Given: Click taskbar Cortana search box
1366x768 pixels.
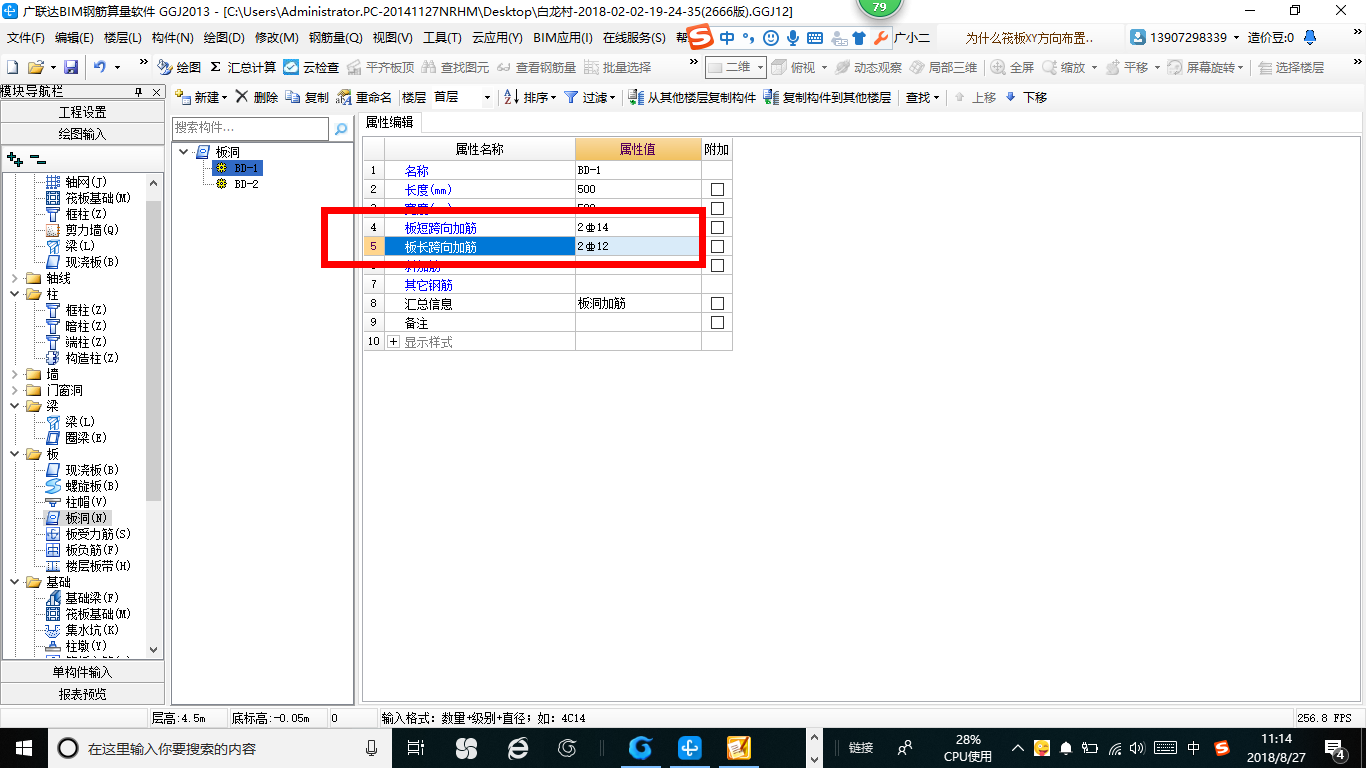Looking at the screenshot, I should [220, 748].
